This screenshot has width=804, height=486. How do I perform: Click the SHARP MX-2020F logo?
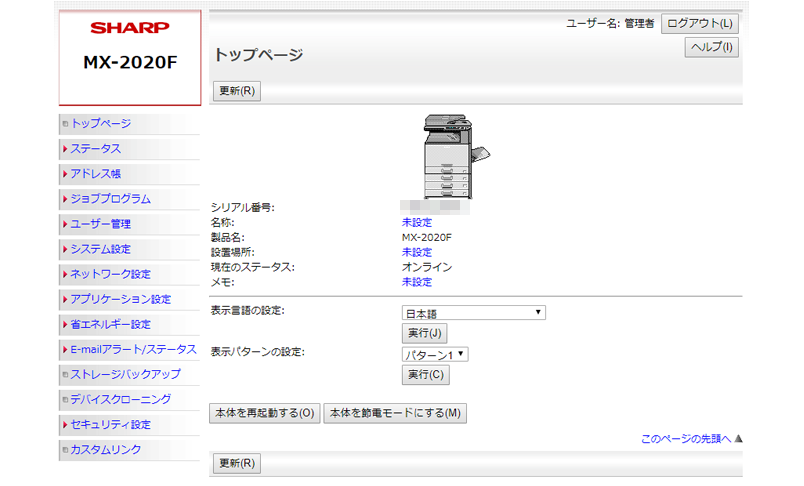130,46
